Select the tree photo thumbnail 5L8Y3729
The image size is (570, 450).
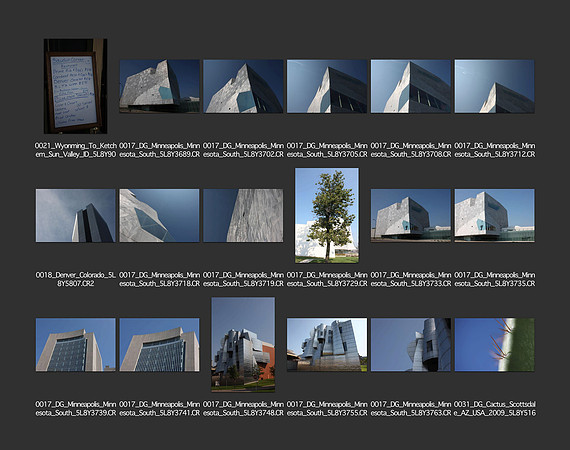click(x=327, y=216)
